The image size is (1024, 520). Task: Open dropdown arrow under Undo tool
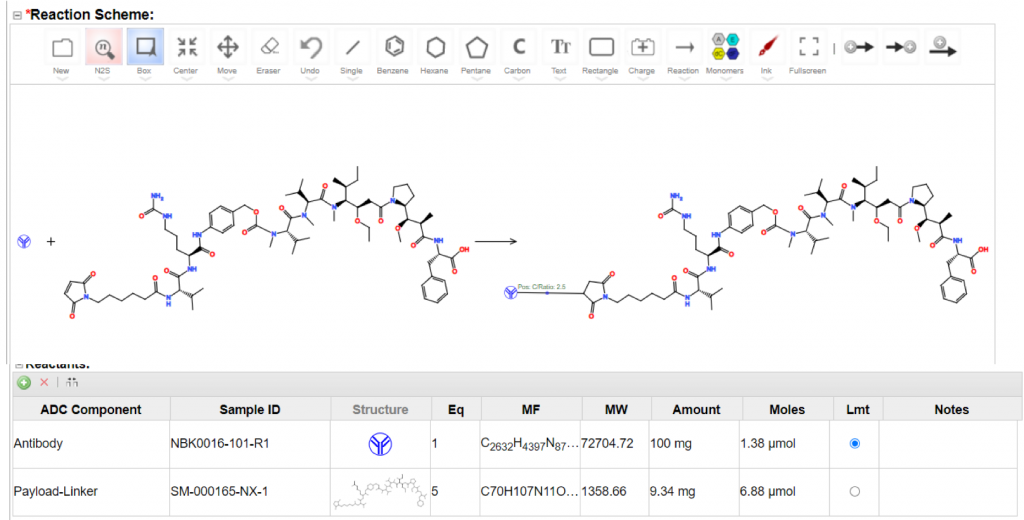click(310, 79)
